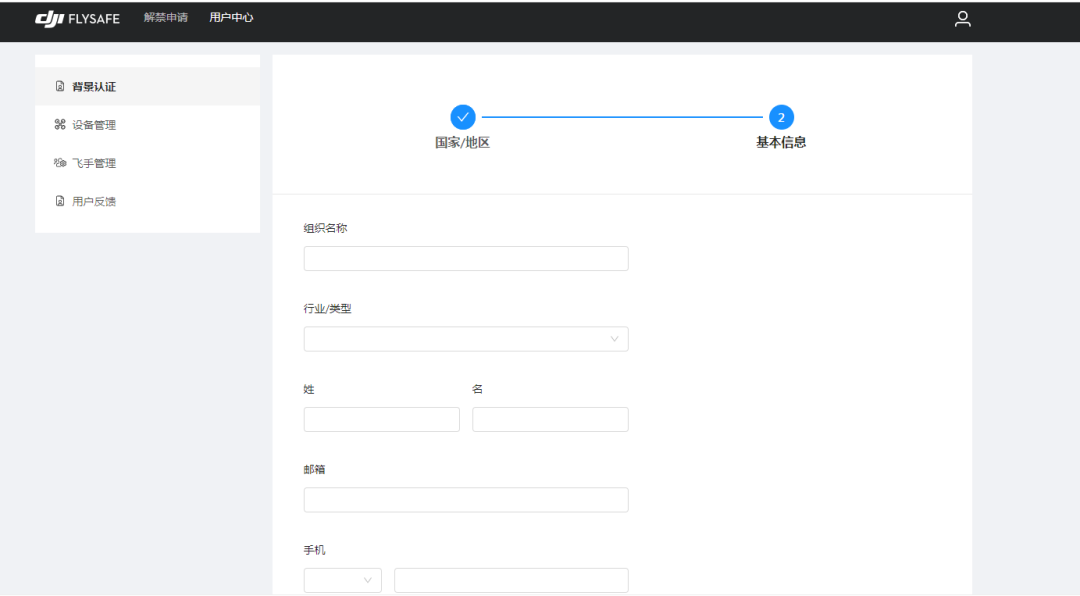This screenshot has height=596, width=1080.
Task: Expand the 行业/类型 dropdown
Action: [466, 339]
